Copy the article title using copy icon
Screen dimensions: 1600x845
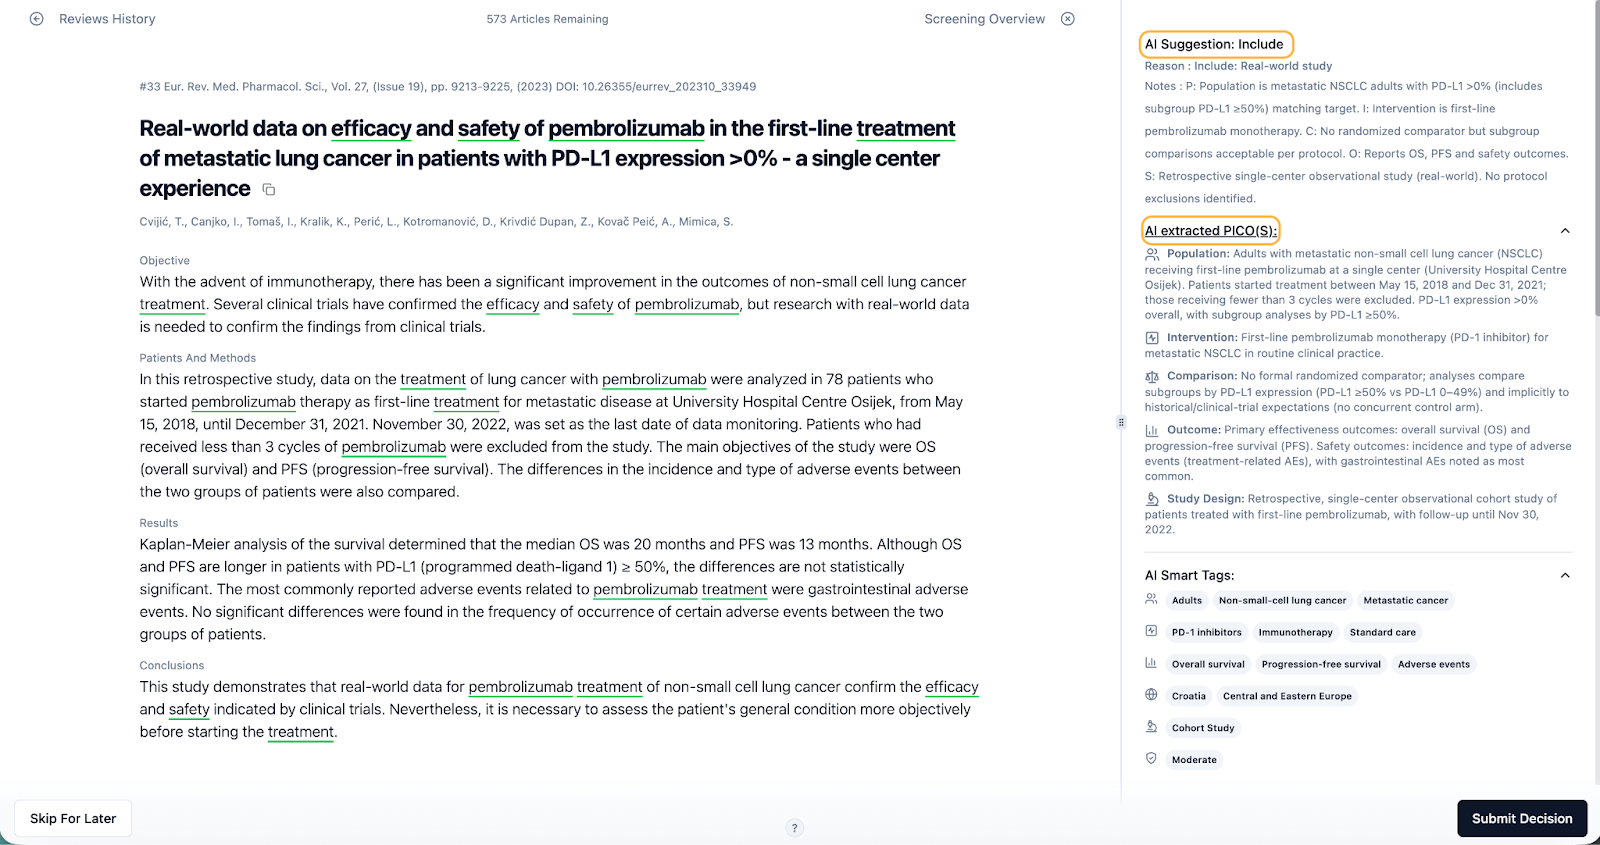click(268, 190)
